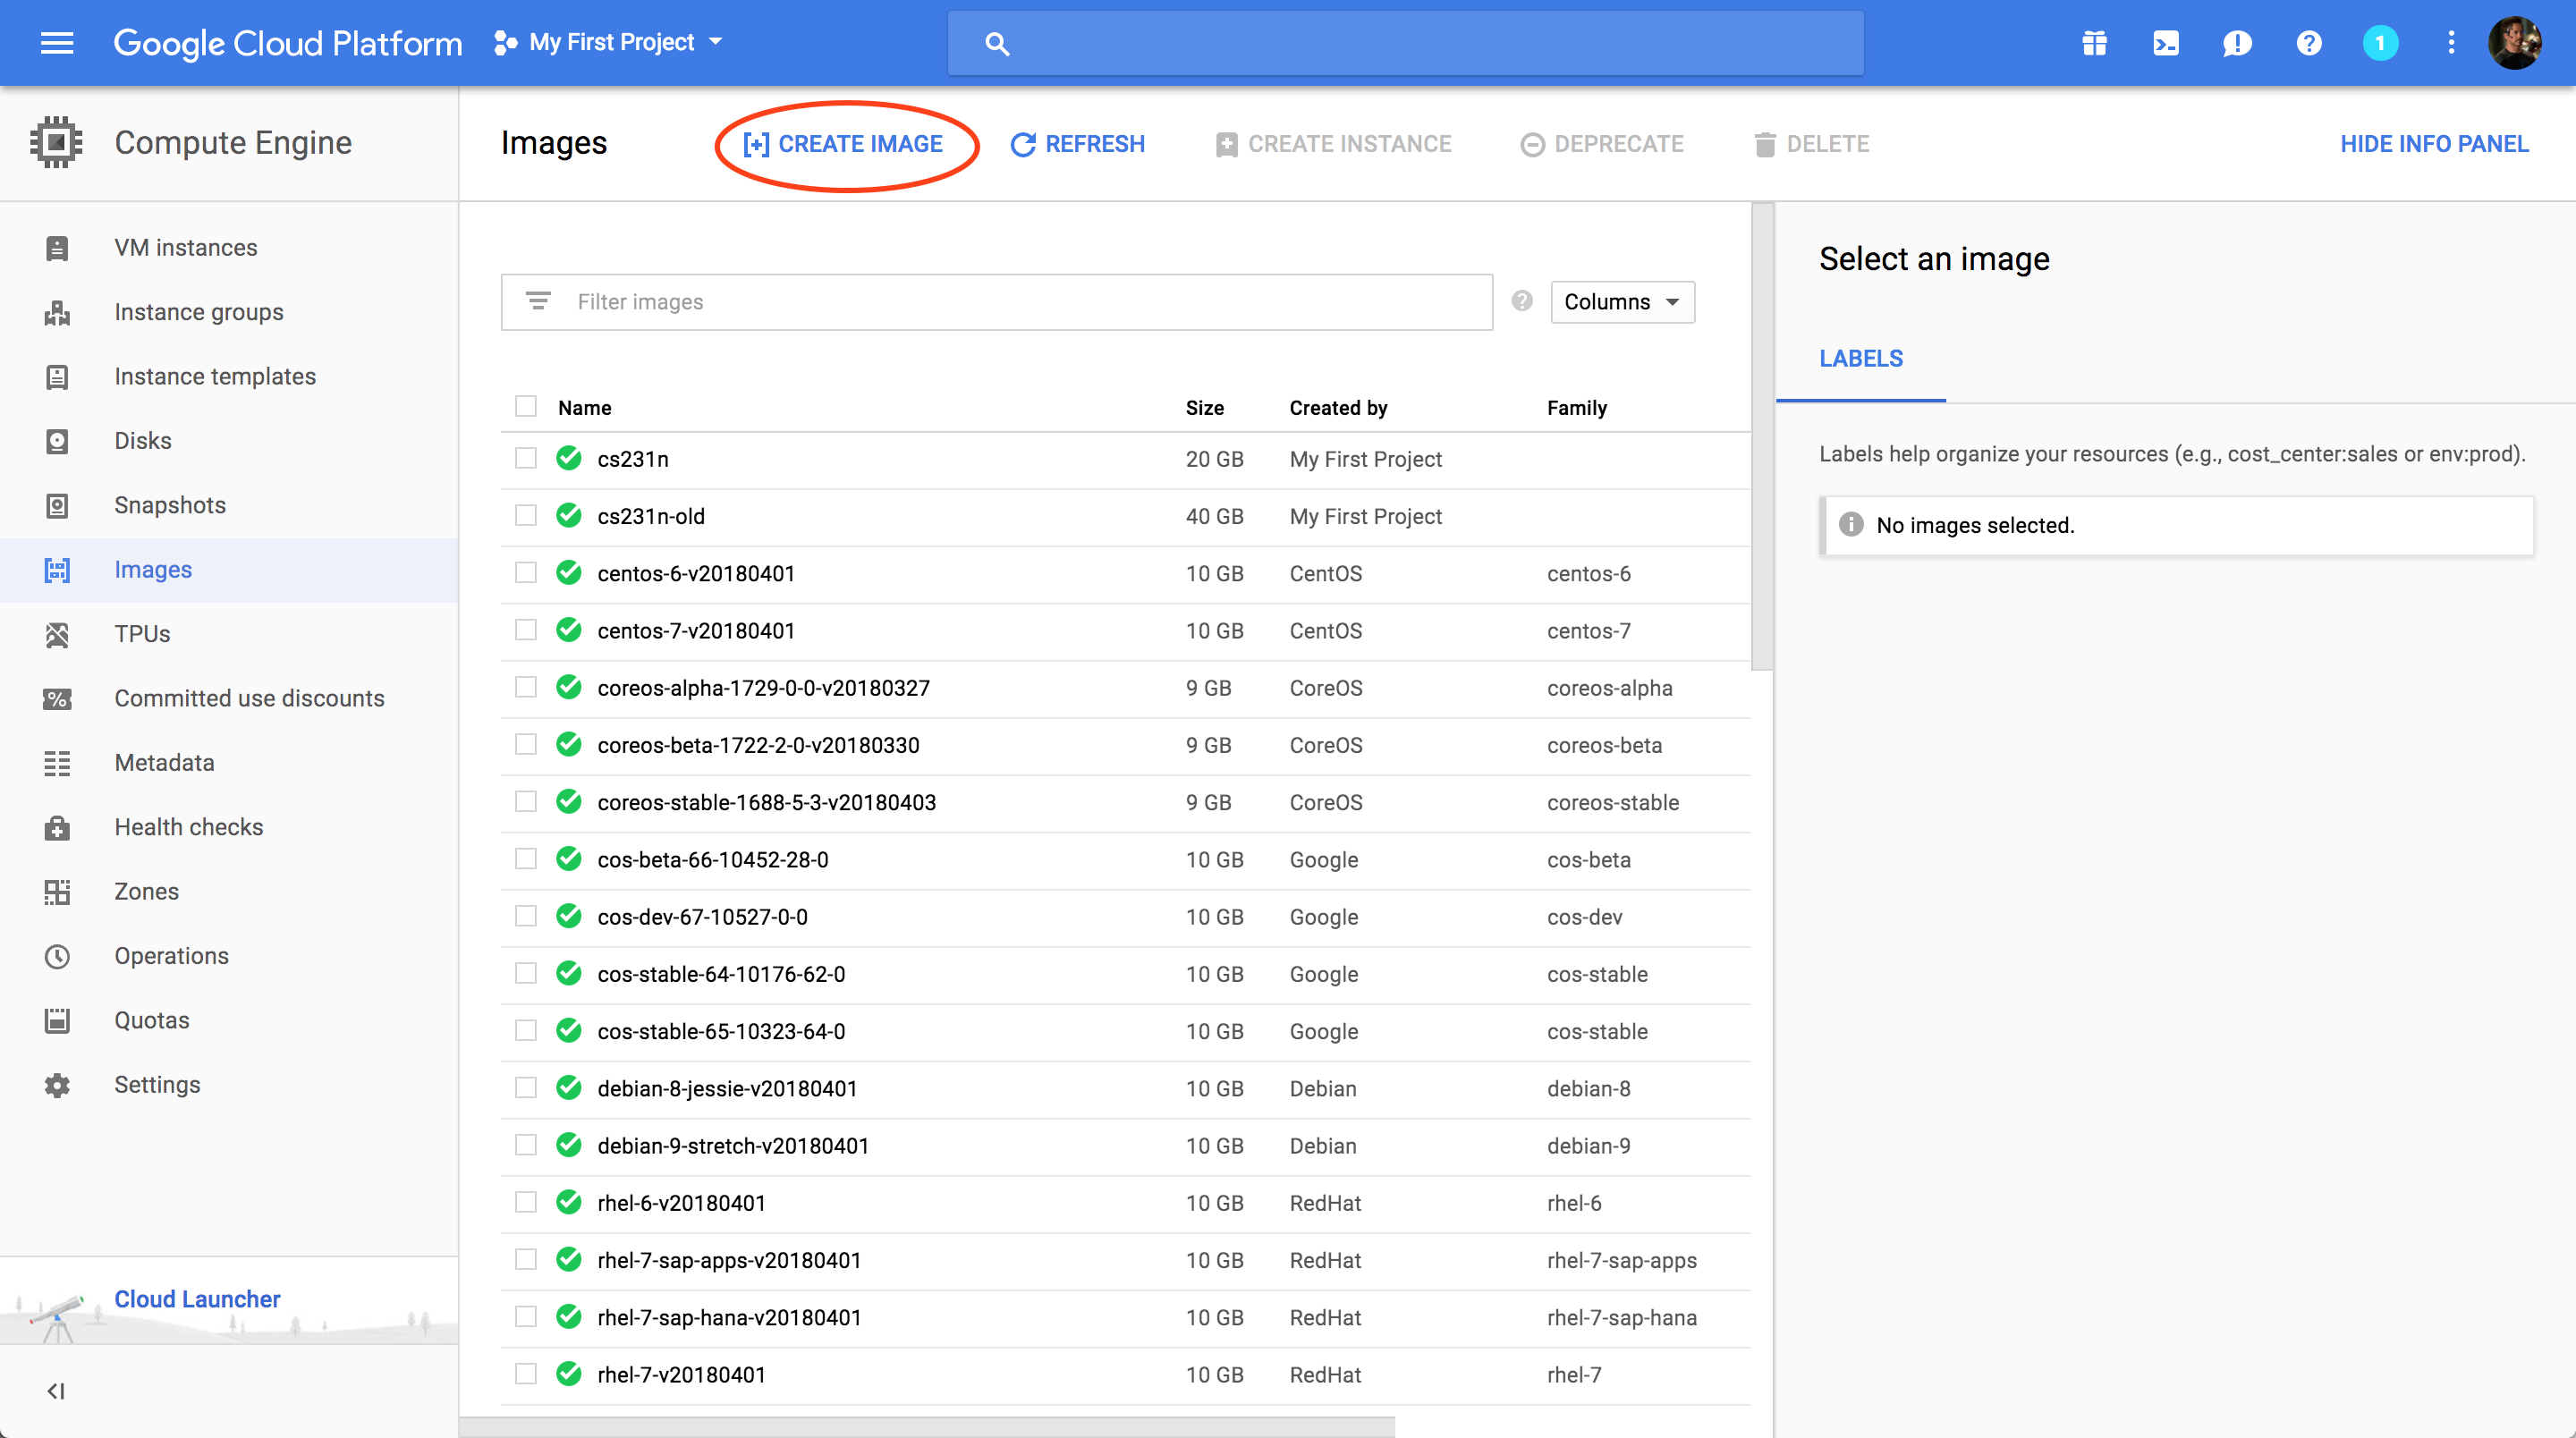
Task: Click the Disks sidebar icon
Action: [57, 441]
